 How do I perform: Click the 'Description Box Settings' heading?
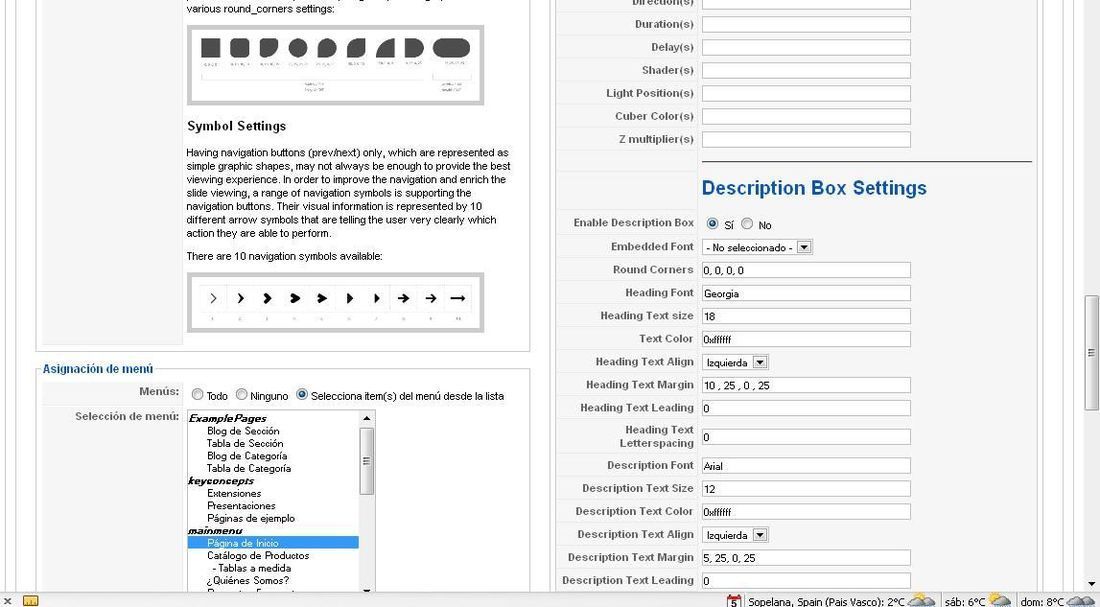[x=814, y=188]
